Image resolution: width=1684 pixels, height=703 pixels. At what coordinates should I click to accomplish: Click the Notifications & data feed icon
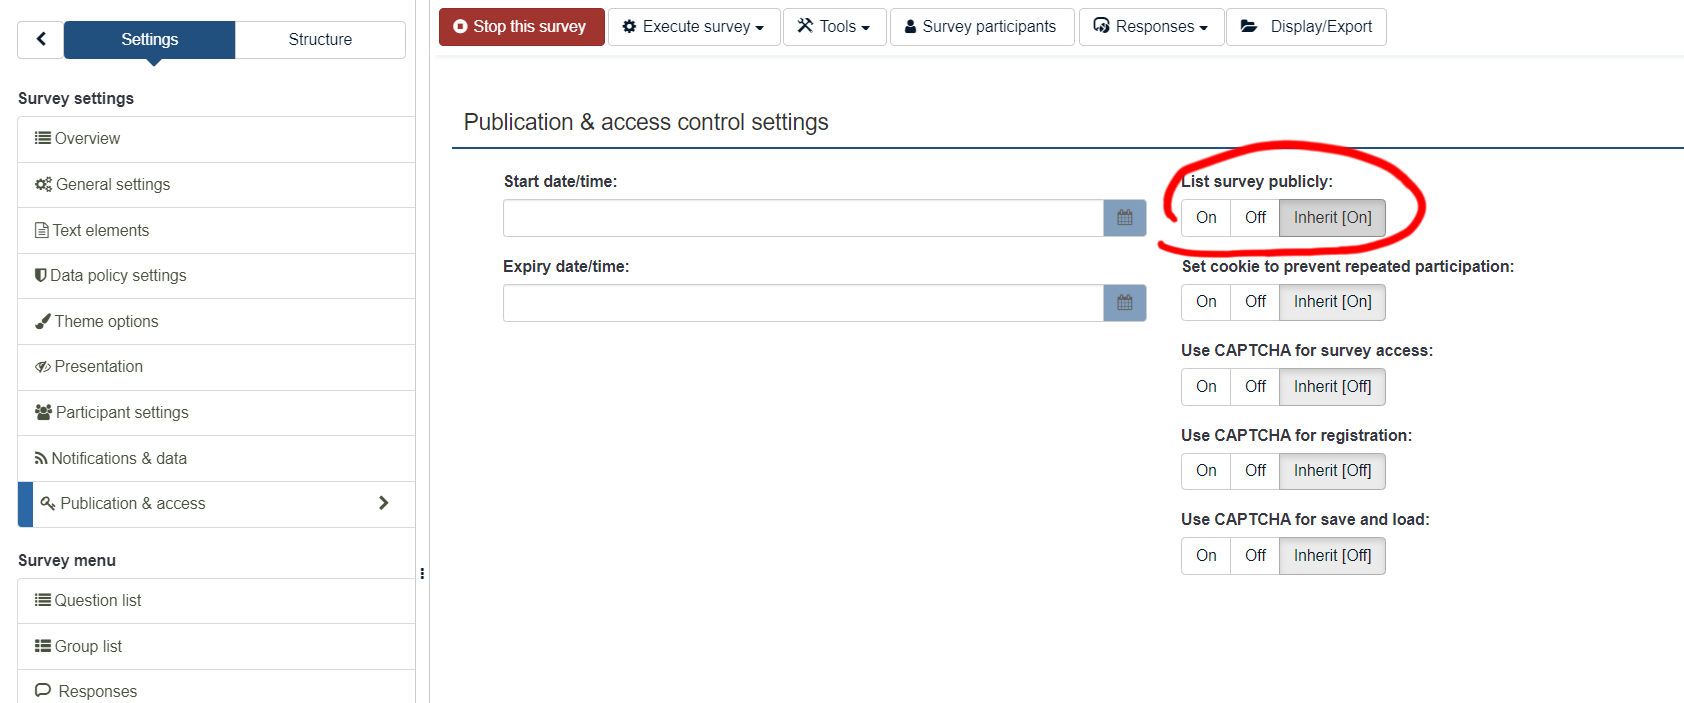pos(41,458)
